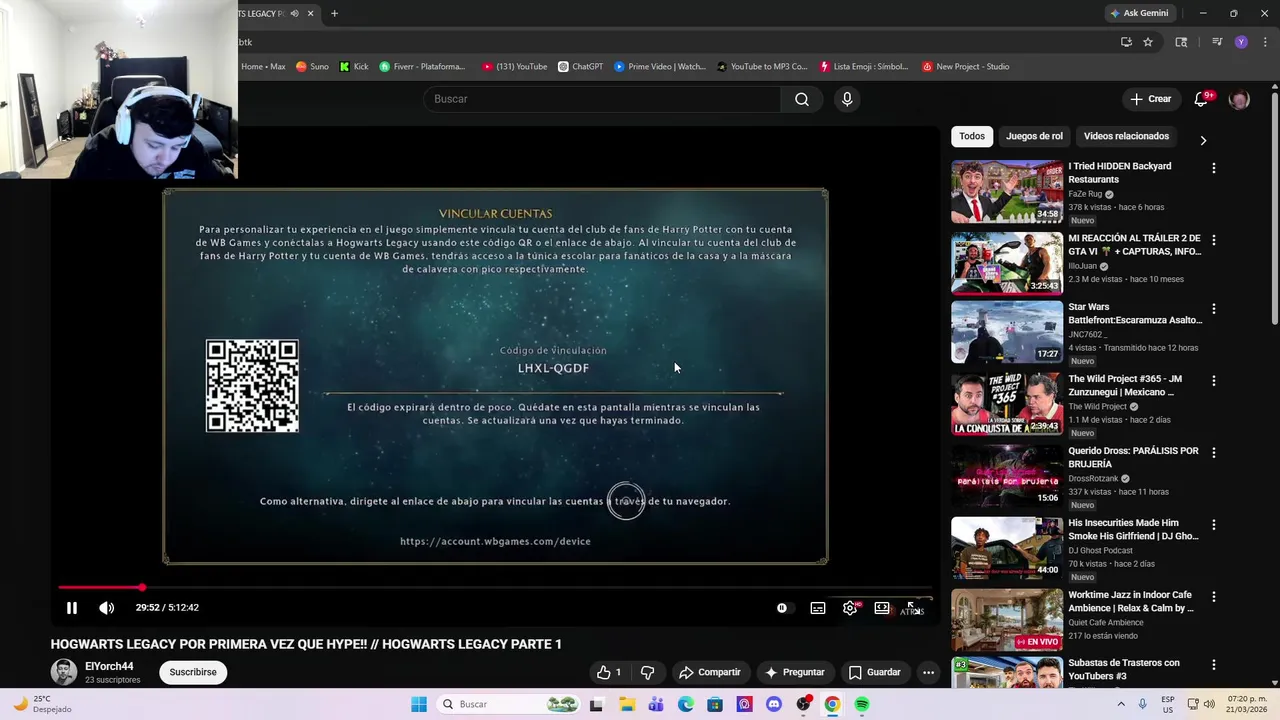The width and height of the screenshot is (1280, 720).
Task: Click the Compartir button
Action: (x=710, y=672)
